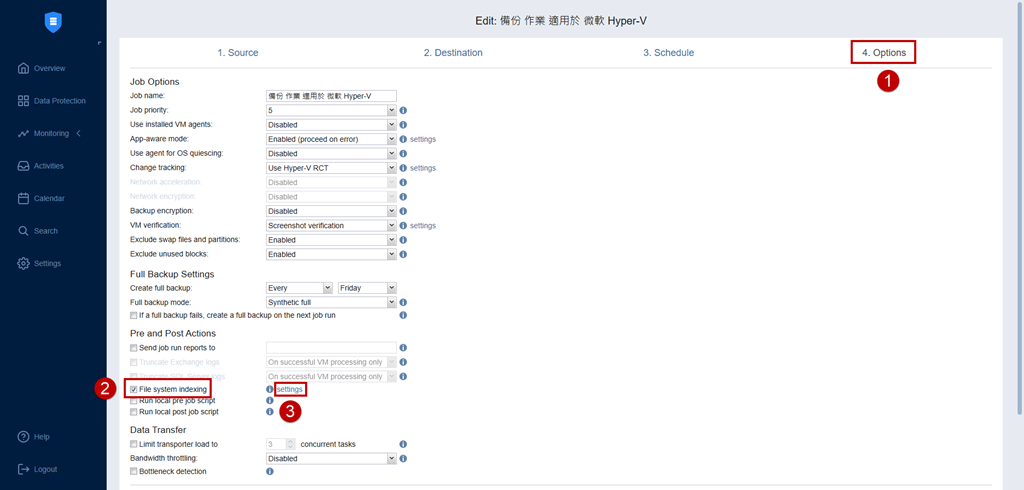
Task: Toggle full backup on next run if fails checkbox
Action: click(x=134, y=315)
